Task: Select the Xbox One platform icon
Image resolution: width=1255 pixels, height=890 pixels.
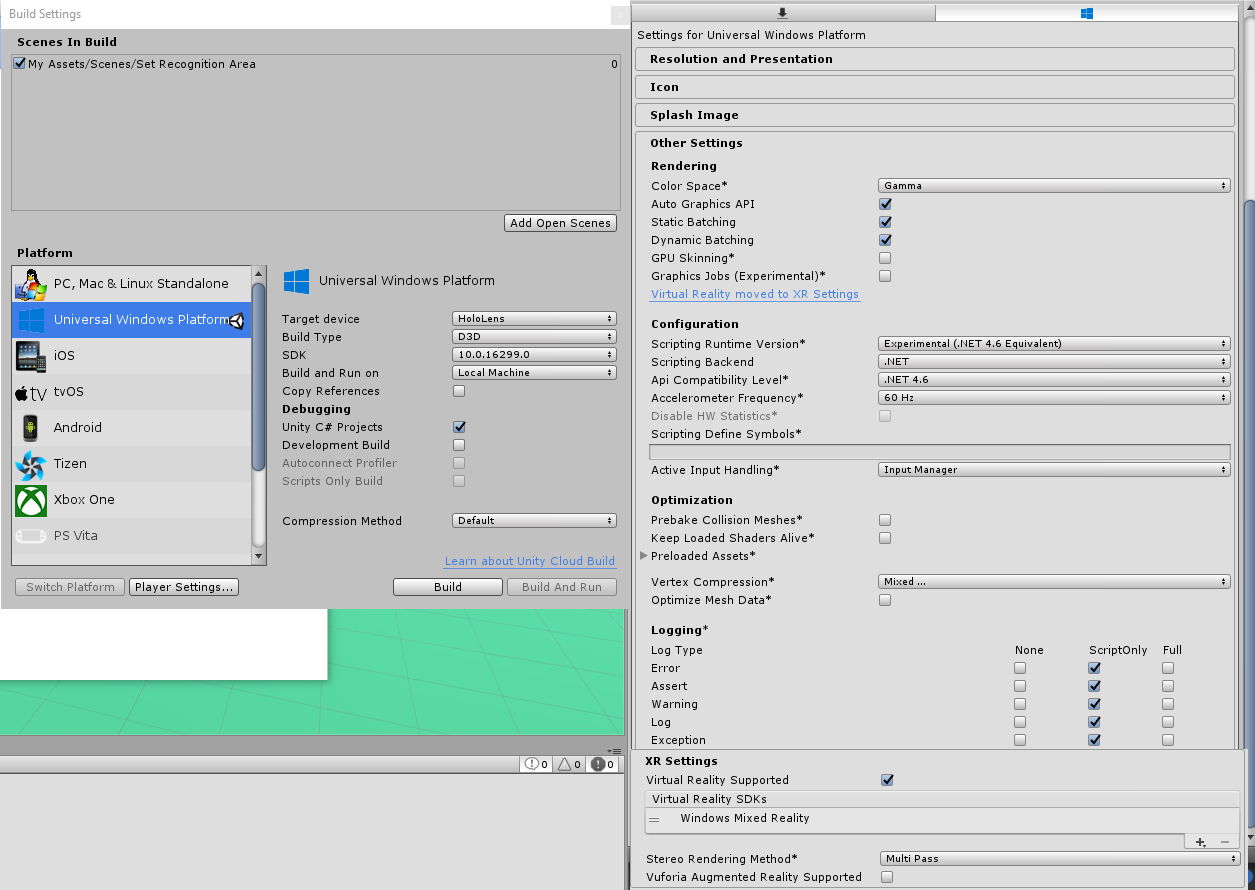Action: pyautogui.click(x=30, y=499)
